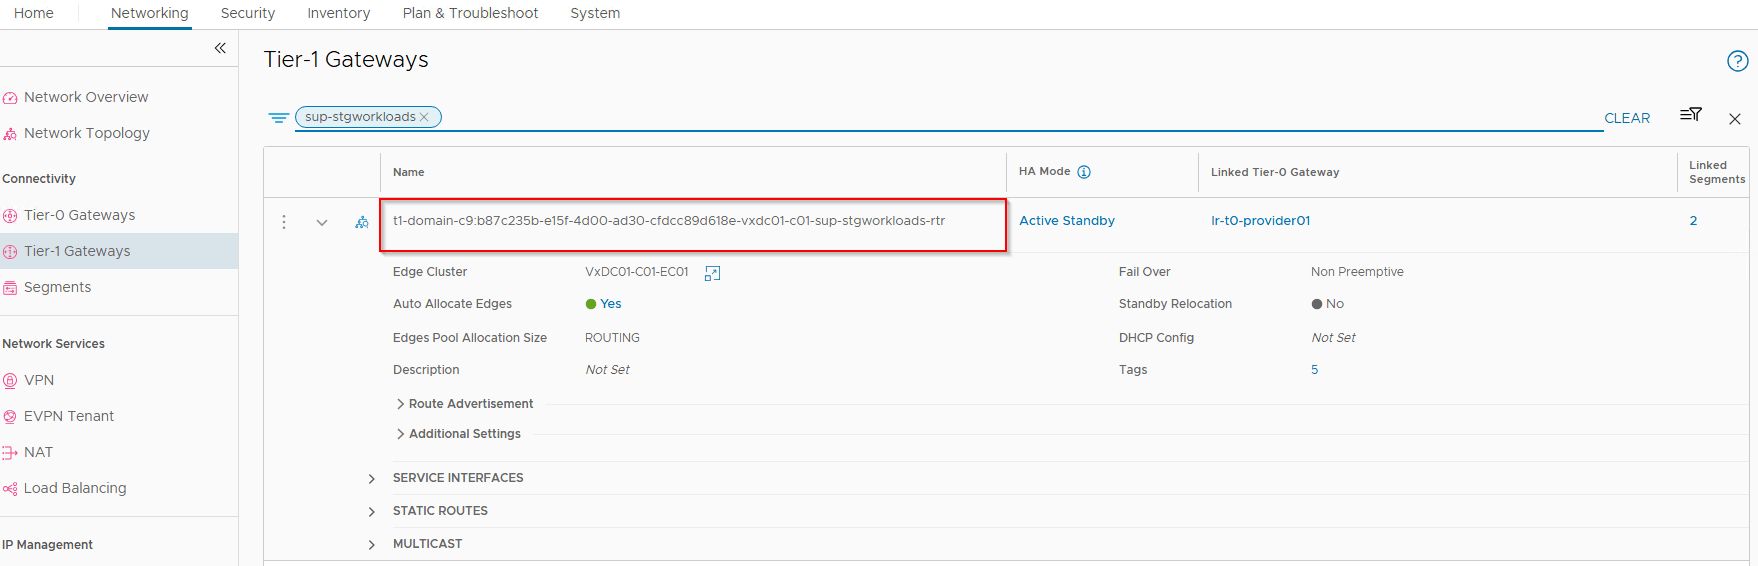The image size is (1758, 566).
Task: Expand Additional Settings section
Action: coord(401,434)
